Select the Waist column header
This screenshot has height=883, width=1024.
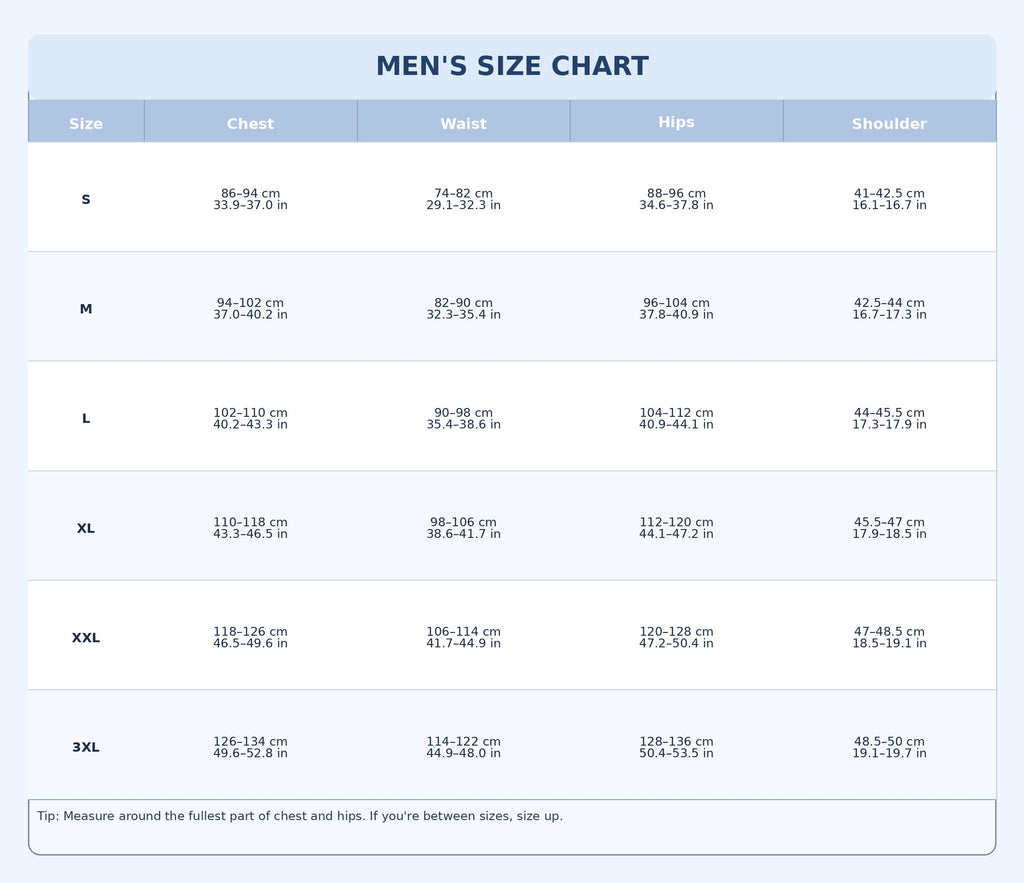463,124
